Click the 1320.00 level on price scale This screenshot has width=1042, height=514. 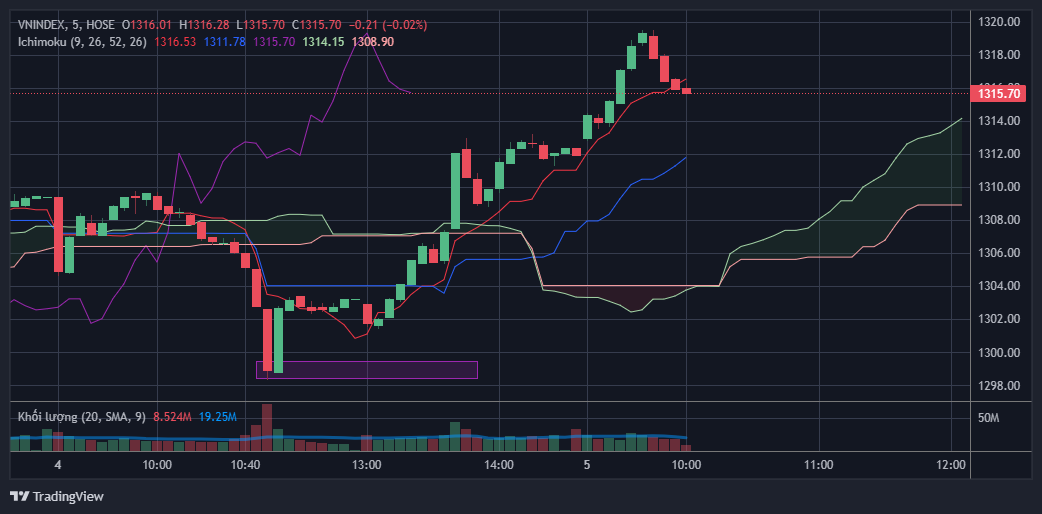click(998, 21)
